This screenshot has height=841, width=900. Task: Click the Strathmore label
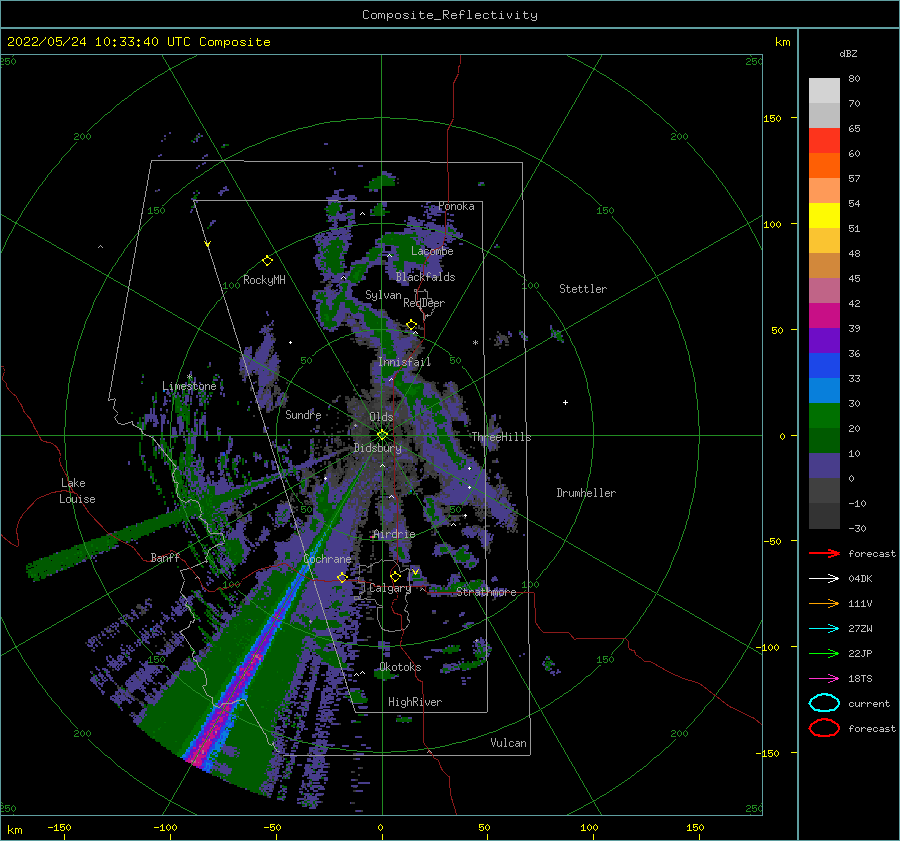coord(486,591)
